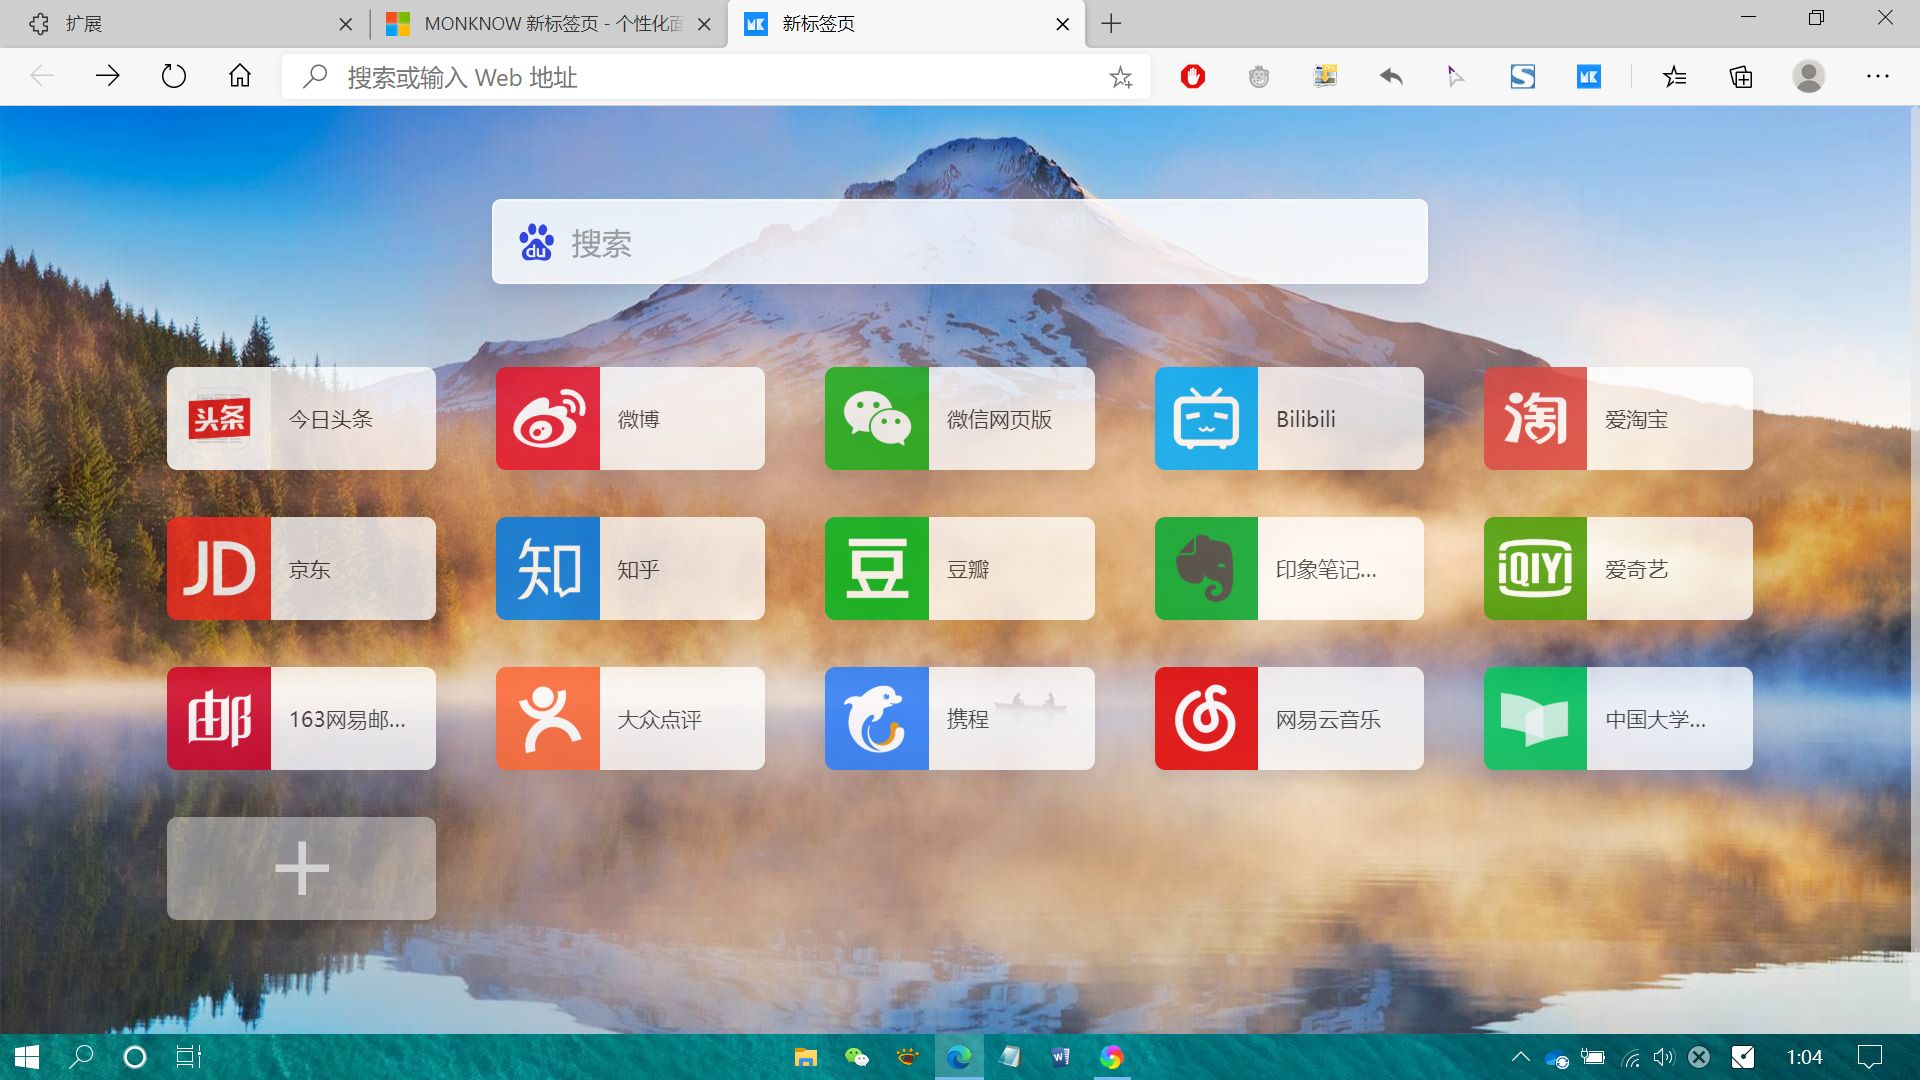
Task: Open the AdBlock extension icon
Action: coord(1192,76)
